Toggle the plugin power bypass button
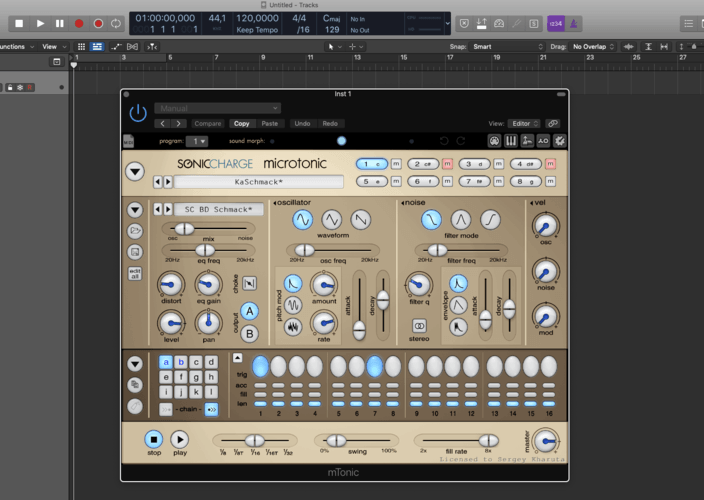This screenshot has width=704, height=500. click(138, 113)
